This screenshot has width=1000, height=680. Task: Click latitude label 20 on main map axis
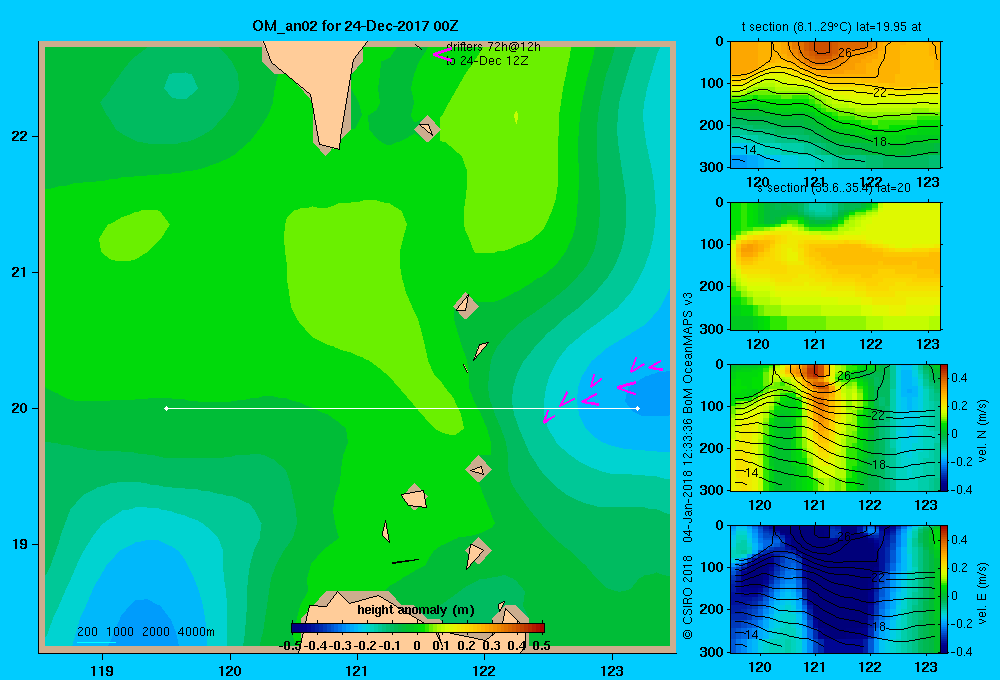coord(20,408)
